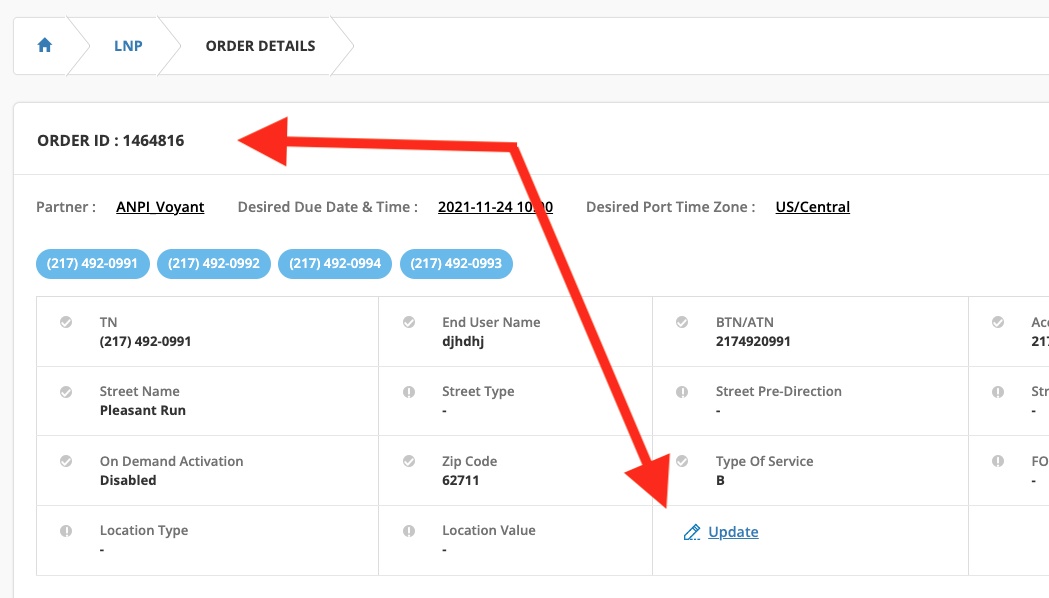Select the Order Details breadcrumb item
This screenshot has height=598, width=1049.
tap(260, 46)
